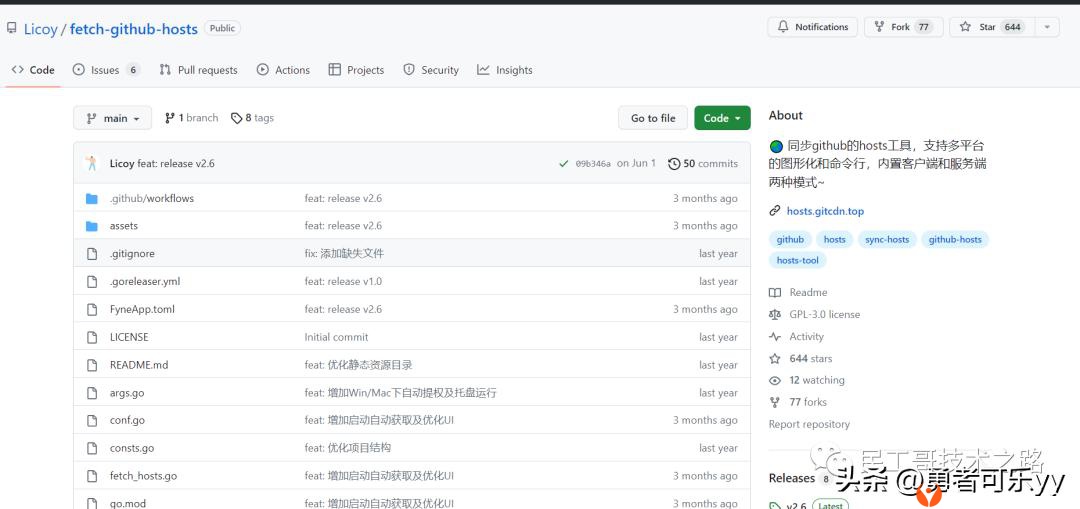Click the file icon for LICENSE
1080x509 pixels.
click(92, 337)
